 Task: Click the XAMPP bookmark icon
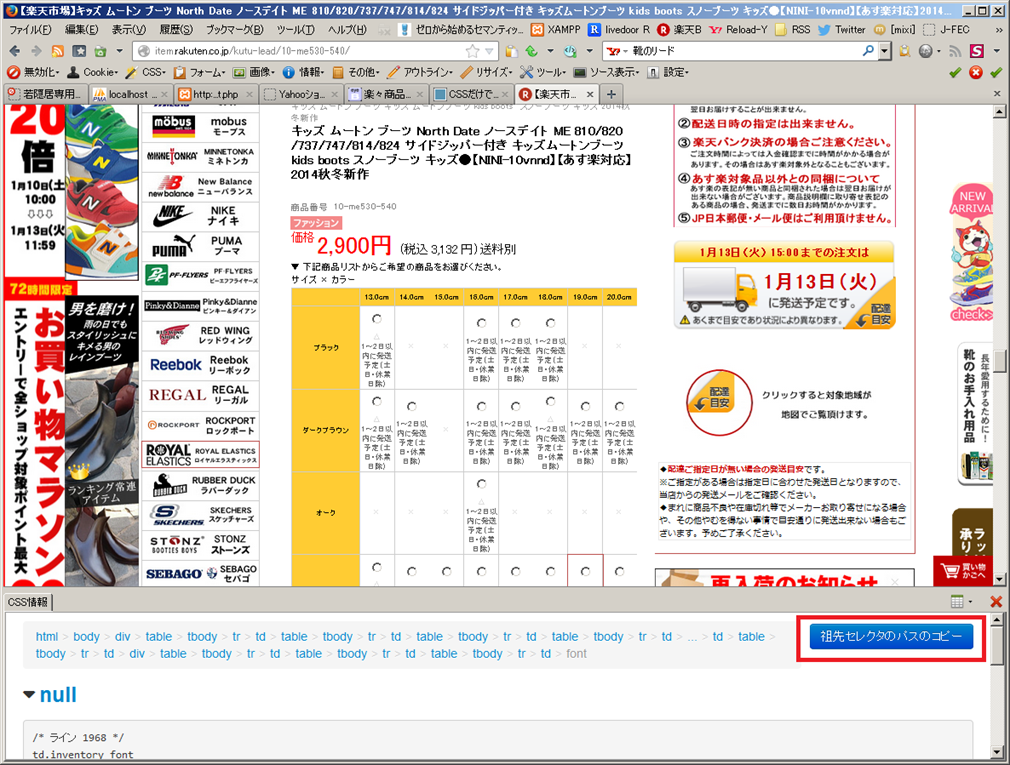point(537,30)
